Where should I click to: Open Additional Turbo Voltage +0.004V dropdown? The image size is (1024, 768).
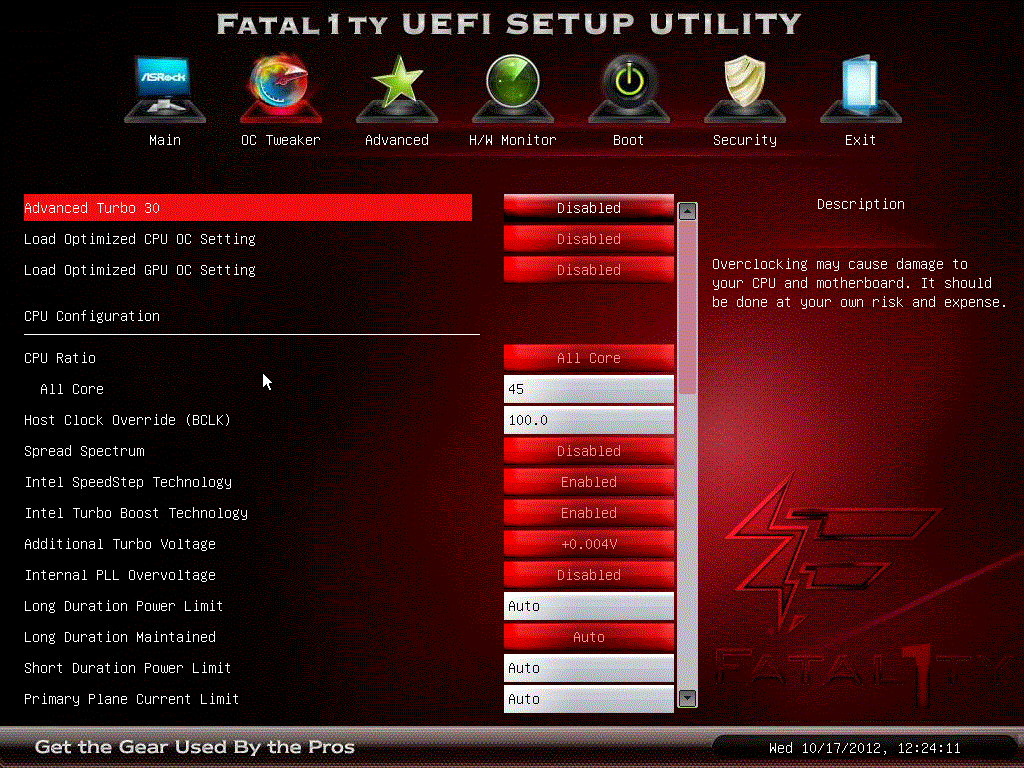588,544
